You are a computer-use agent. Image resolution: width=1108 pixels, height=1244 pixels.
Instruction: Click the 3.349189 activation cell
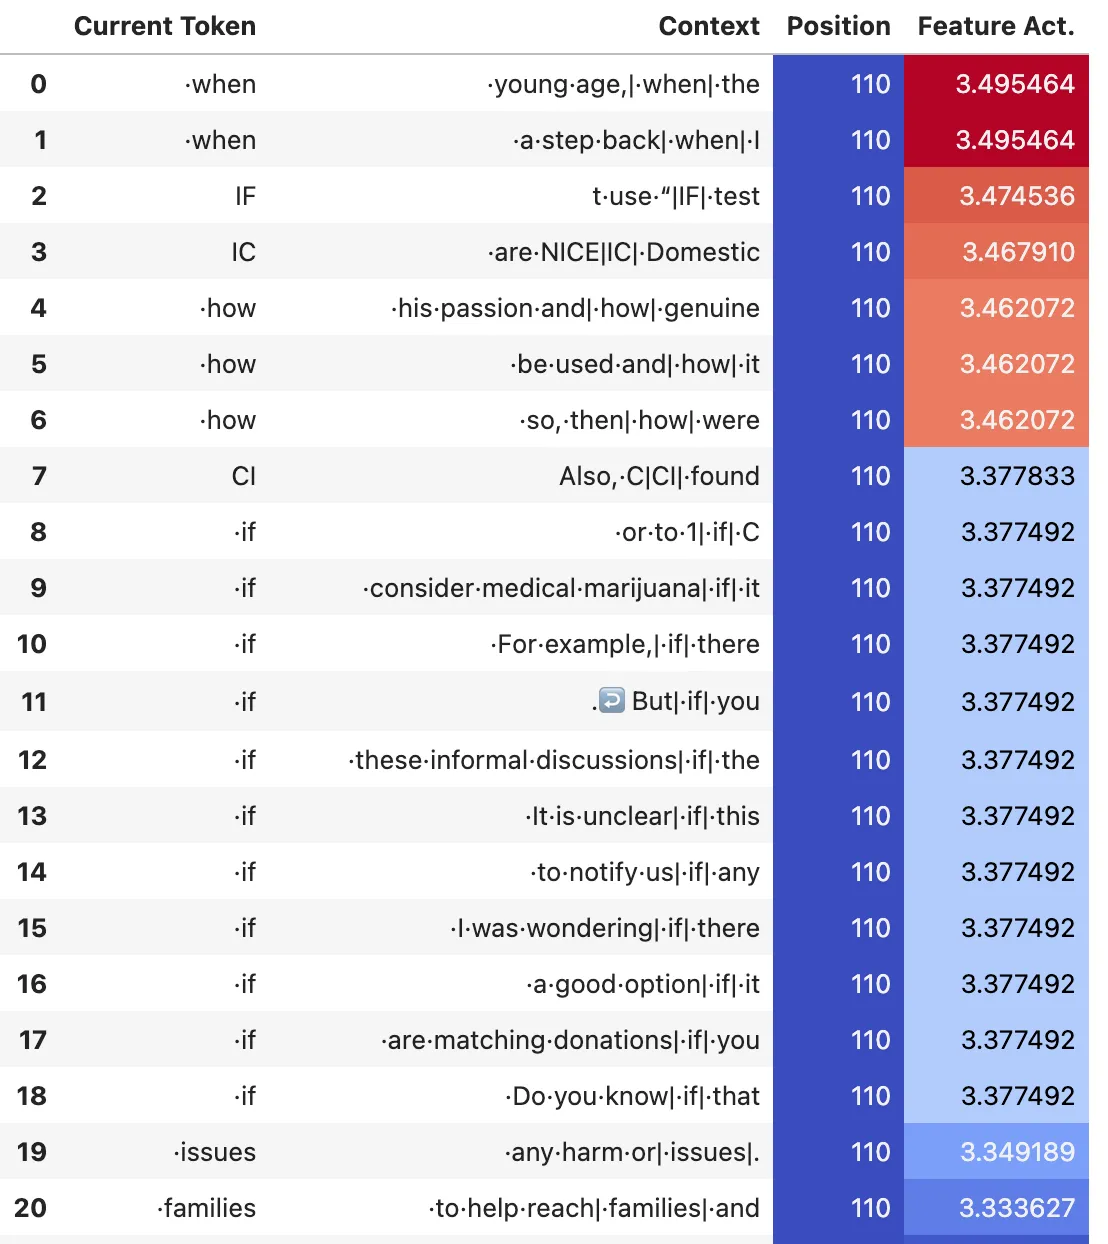[996, 1151]
